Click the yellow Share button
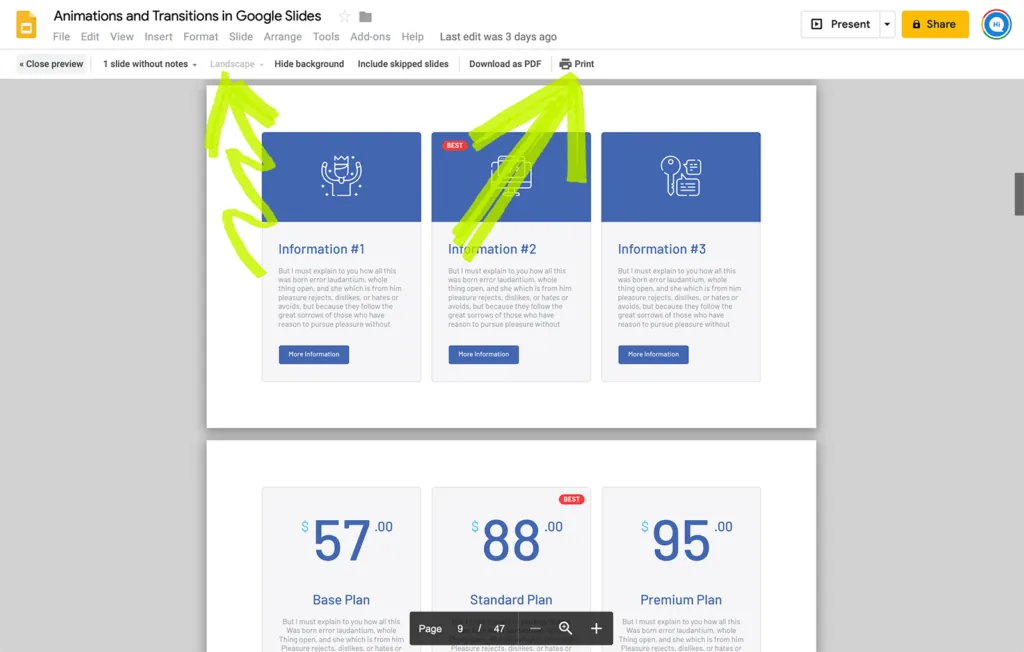This screenshot has width=1024, height=652. click(935, 24)
